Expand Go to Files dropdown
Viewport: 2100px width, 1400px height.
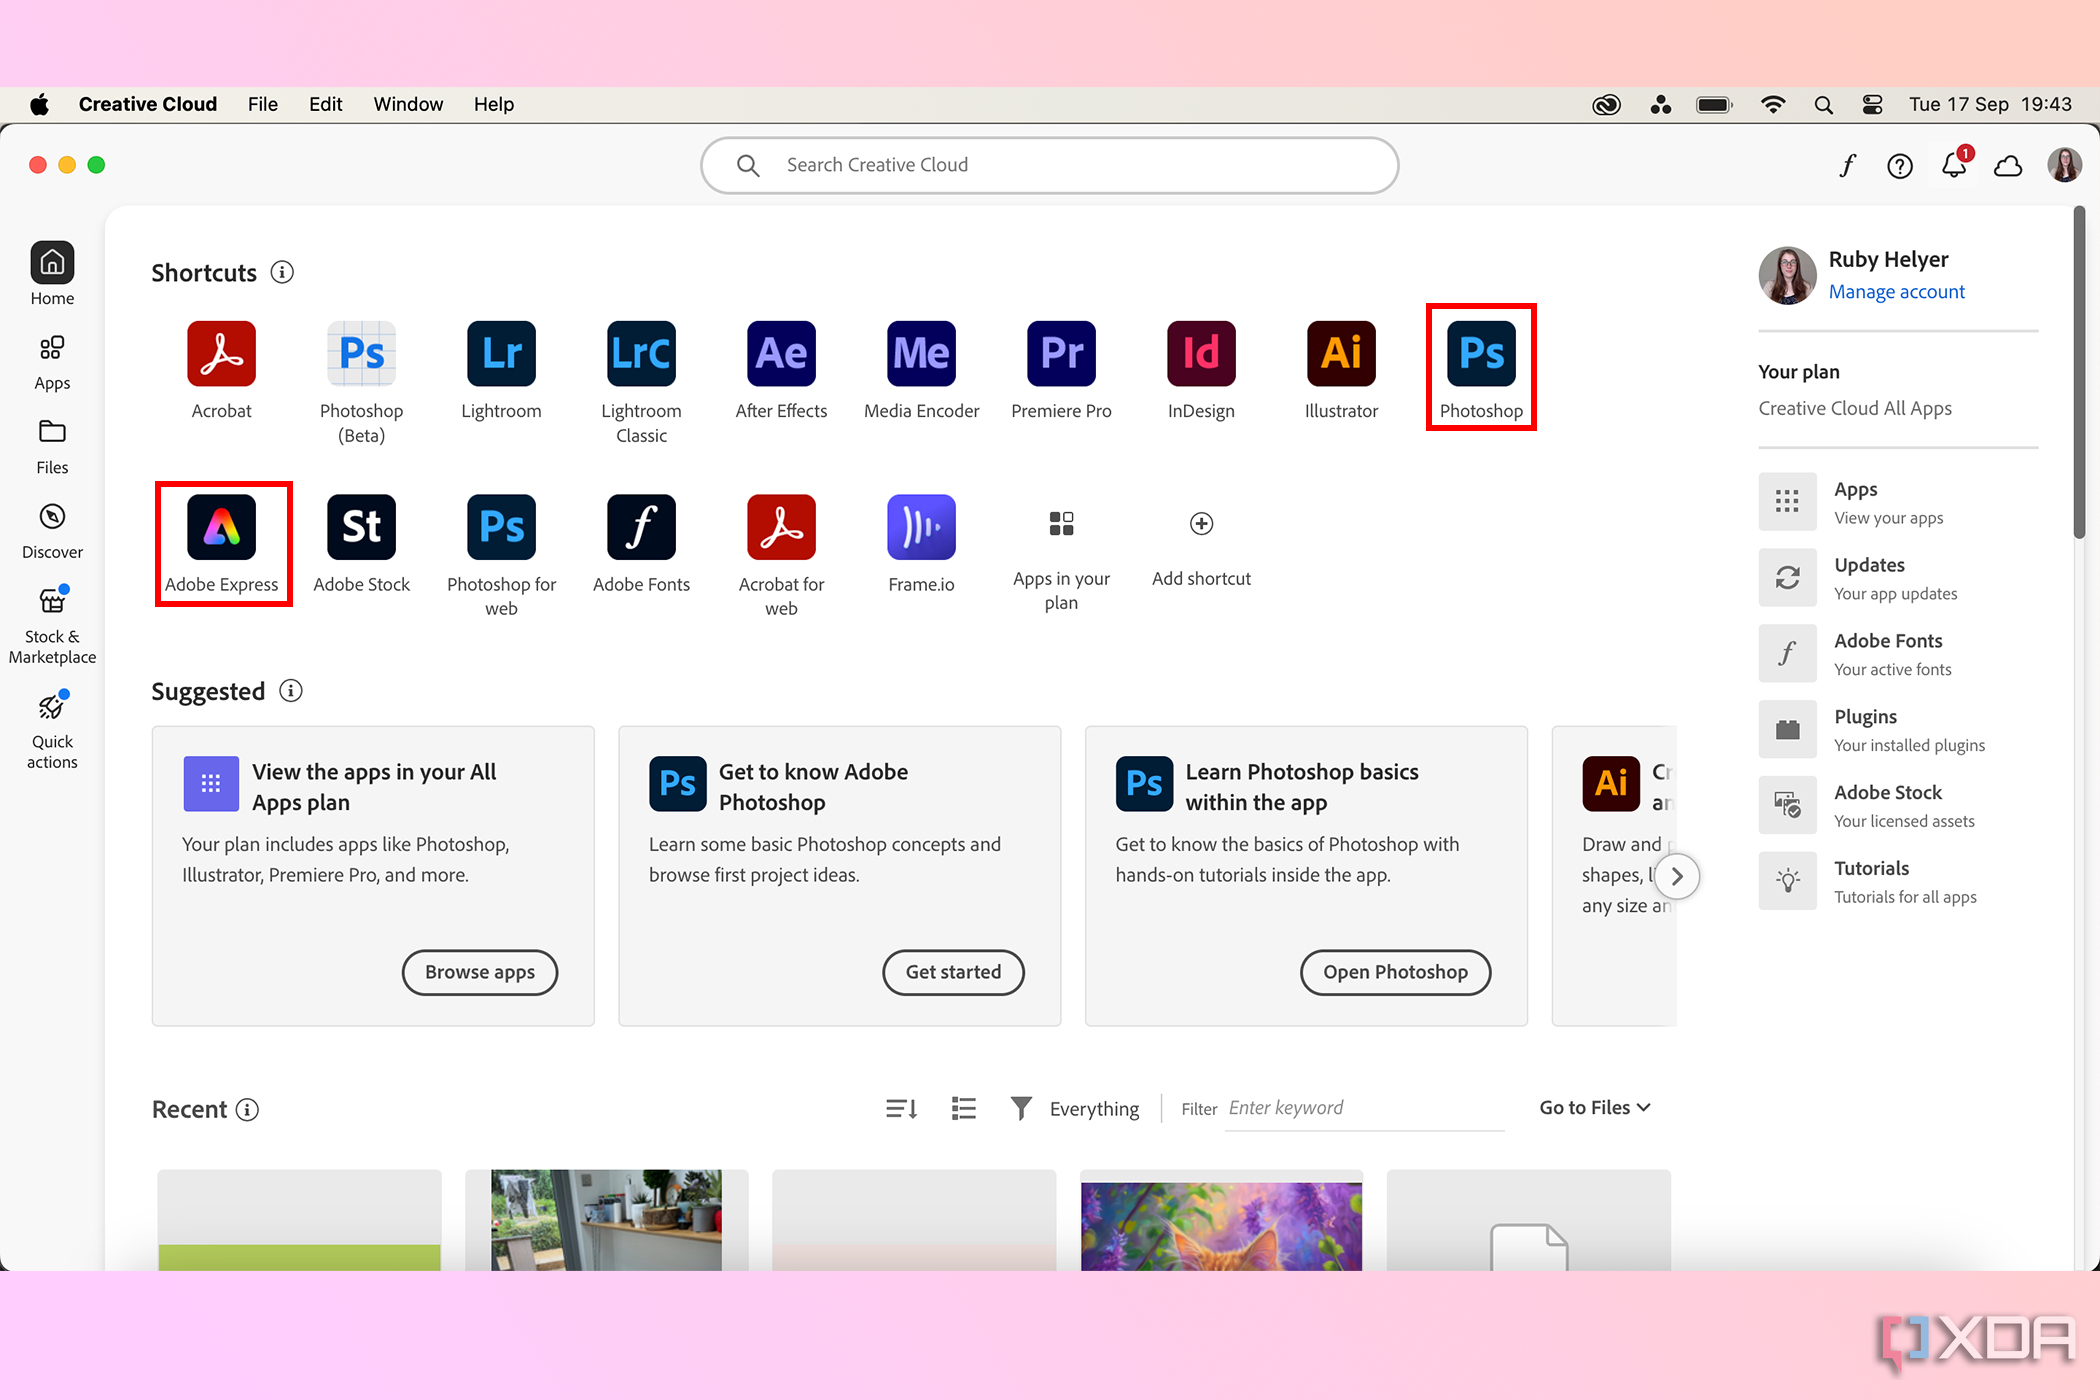[1595, 1107]
